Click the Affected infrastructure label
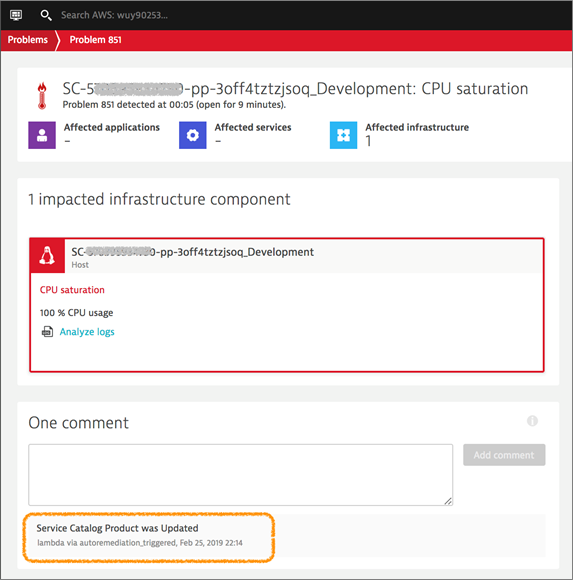Screen dimensions: 573x580 click(417, 127)
